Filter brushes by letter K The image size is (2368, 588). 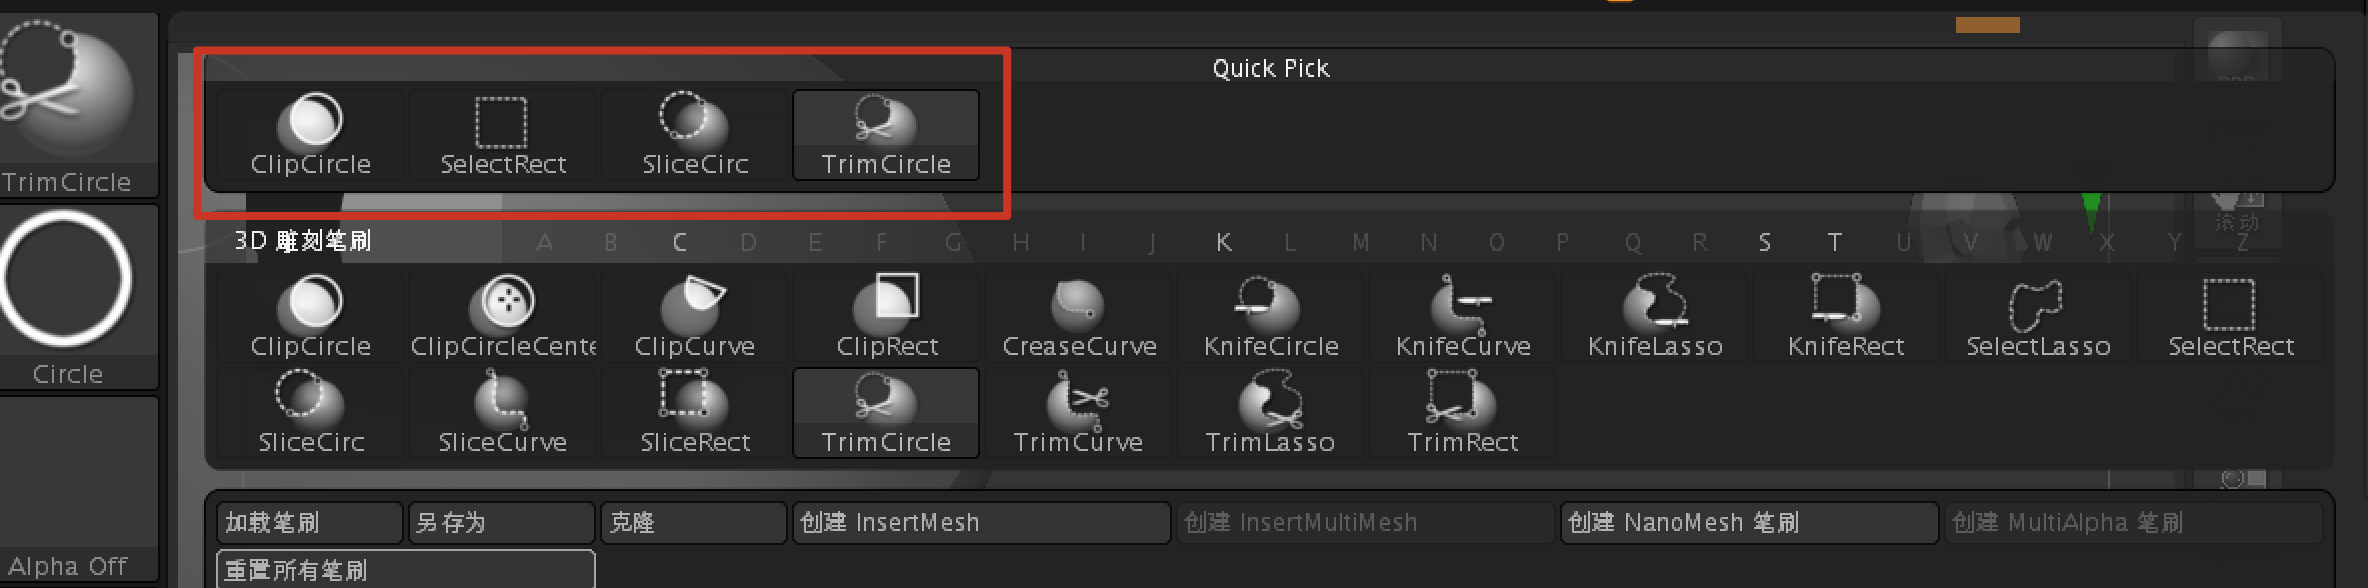1223,242
